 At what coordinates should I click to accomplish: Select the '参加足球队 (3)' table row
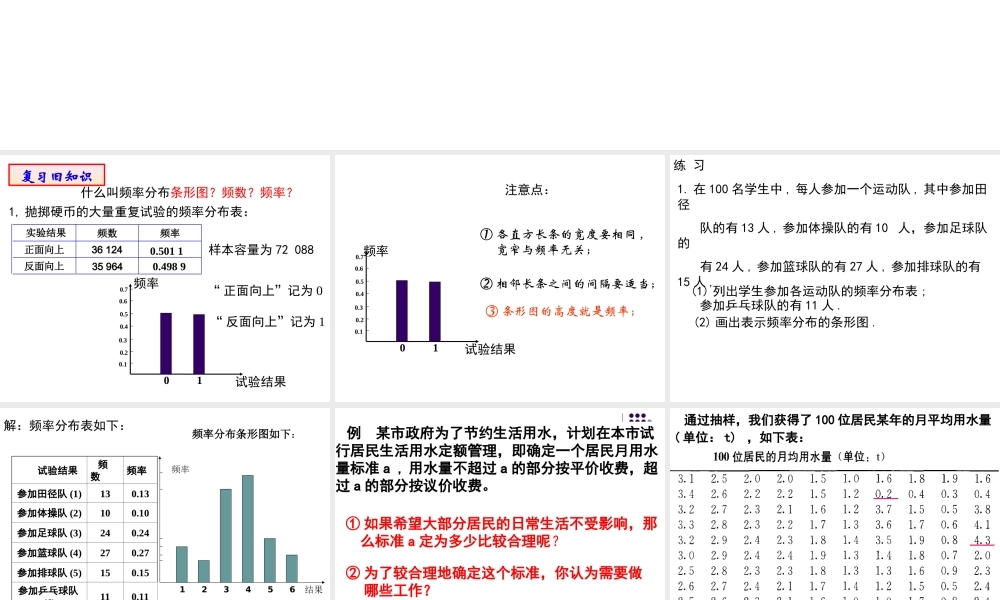84,533
